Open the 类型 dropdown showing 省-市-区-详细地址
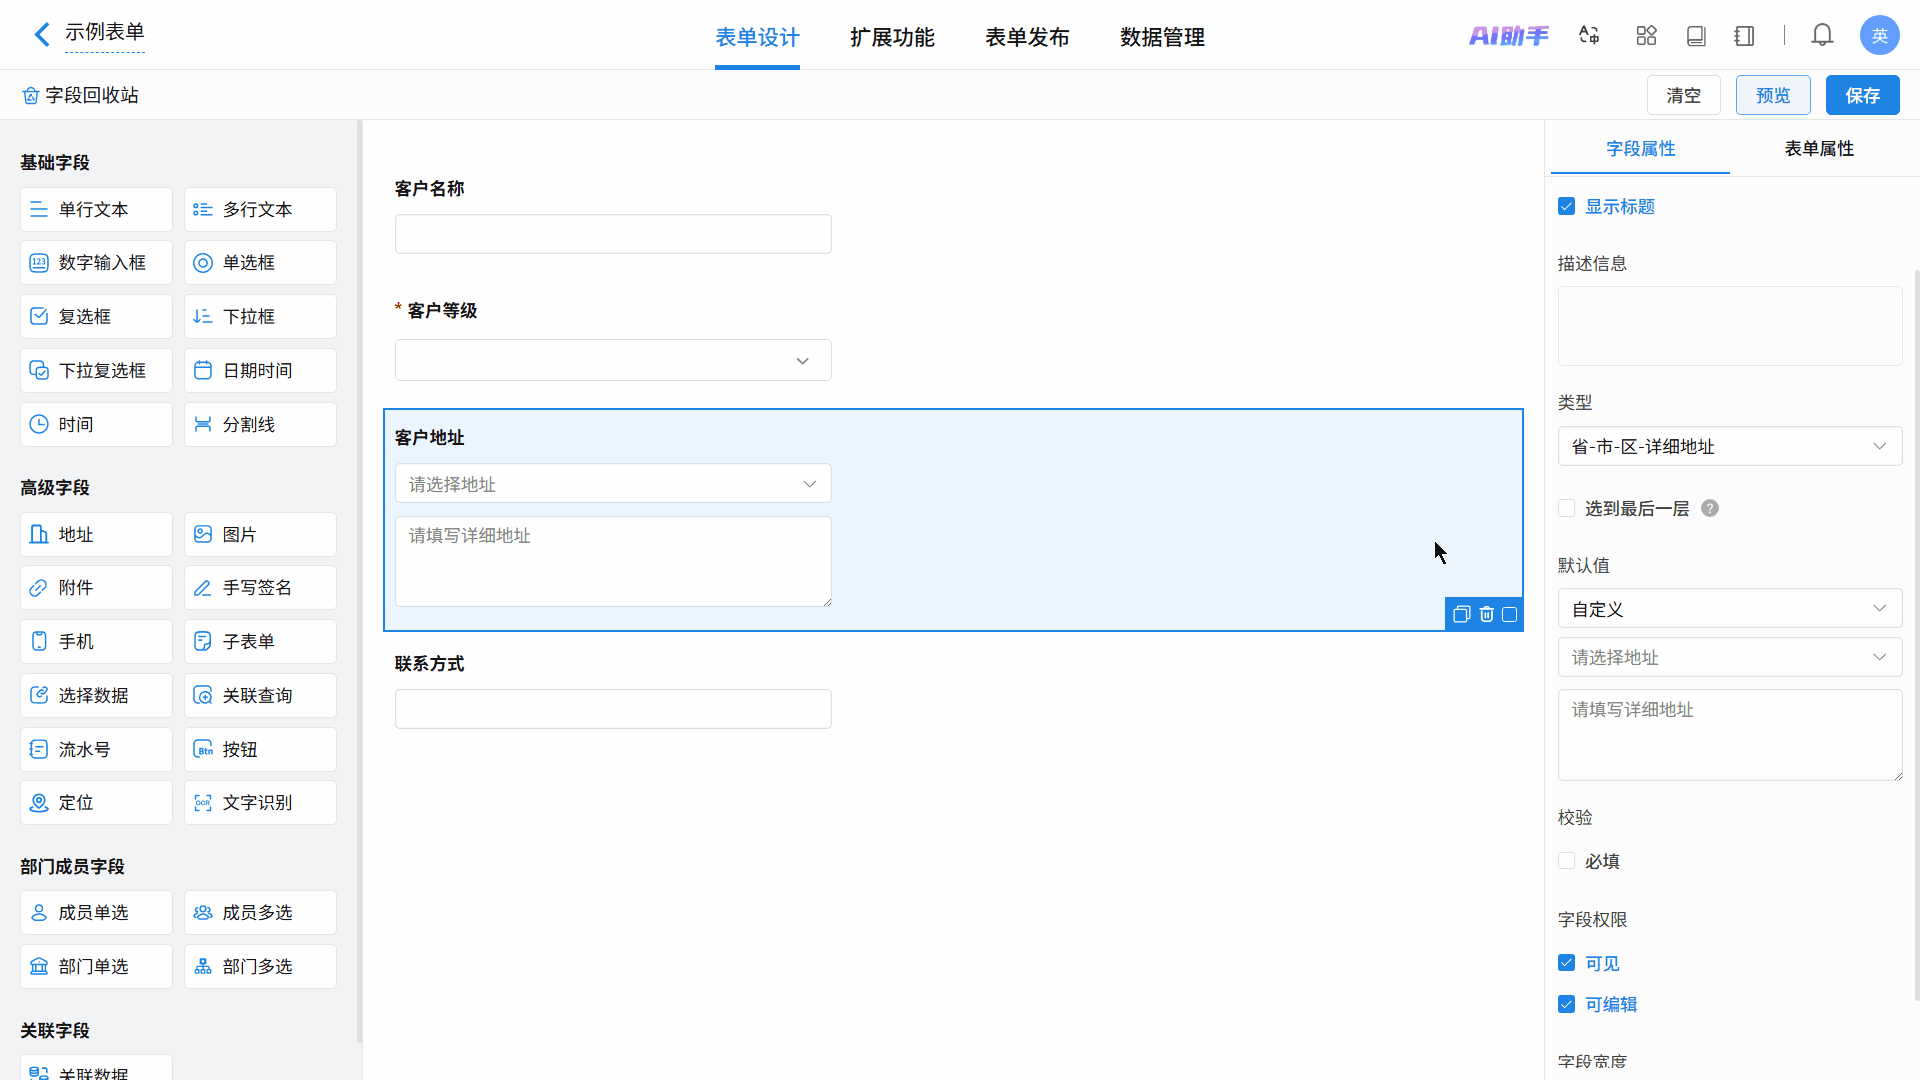 [x=1729, y=446]
